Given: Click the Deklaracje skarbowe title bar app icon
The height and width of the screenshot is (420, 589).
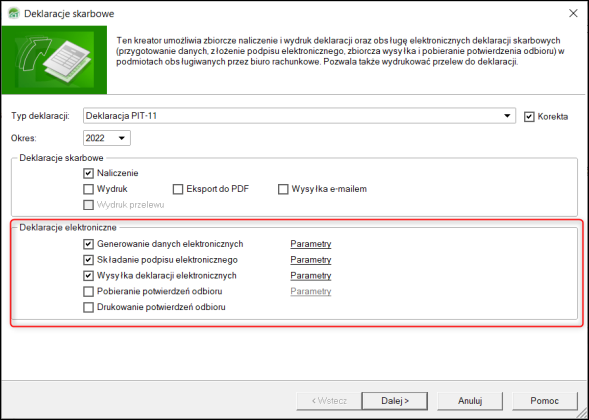Looking at the screenshot, I should point(14,14).
